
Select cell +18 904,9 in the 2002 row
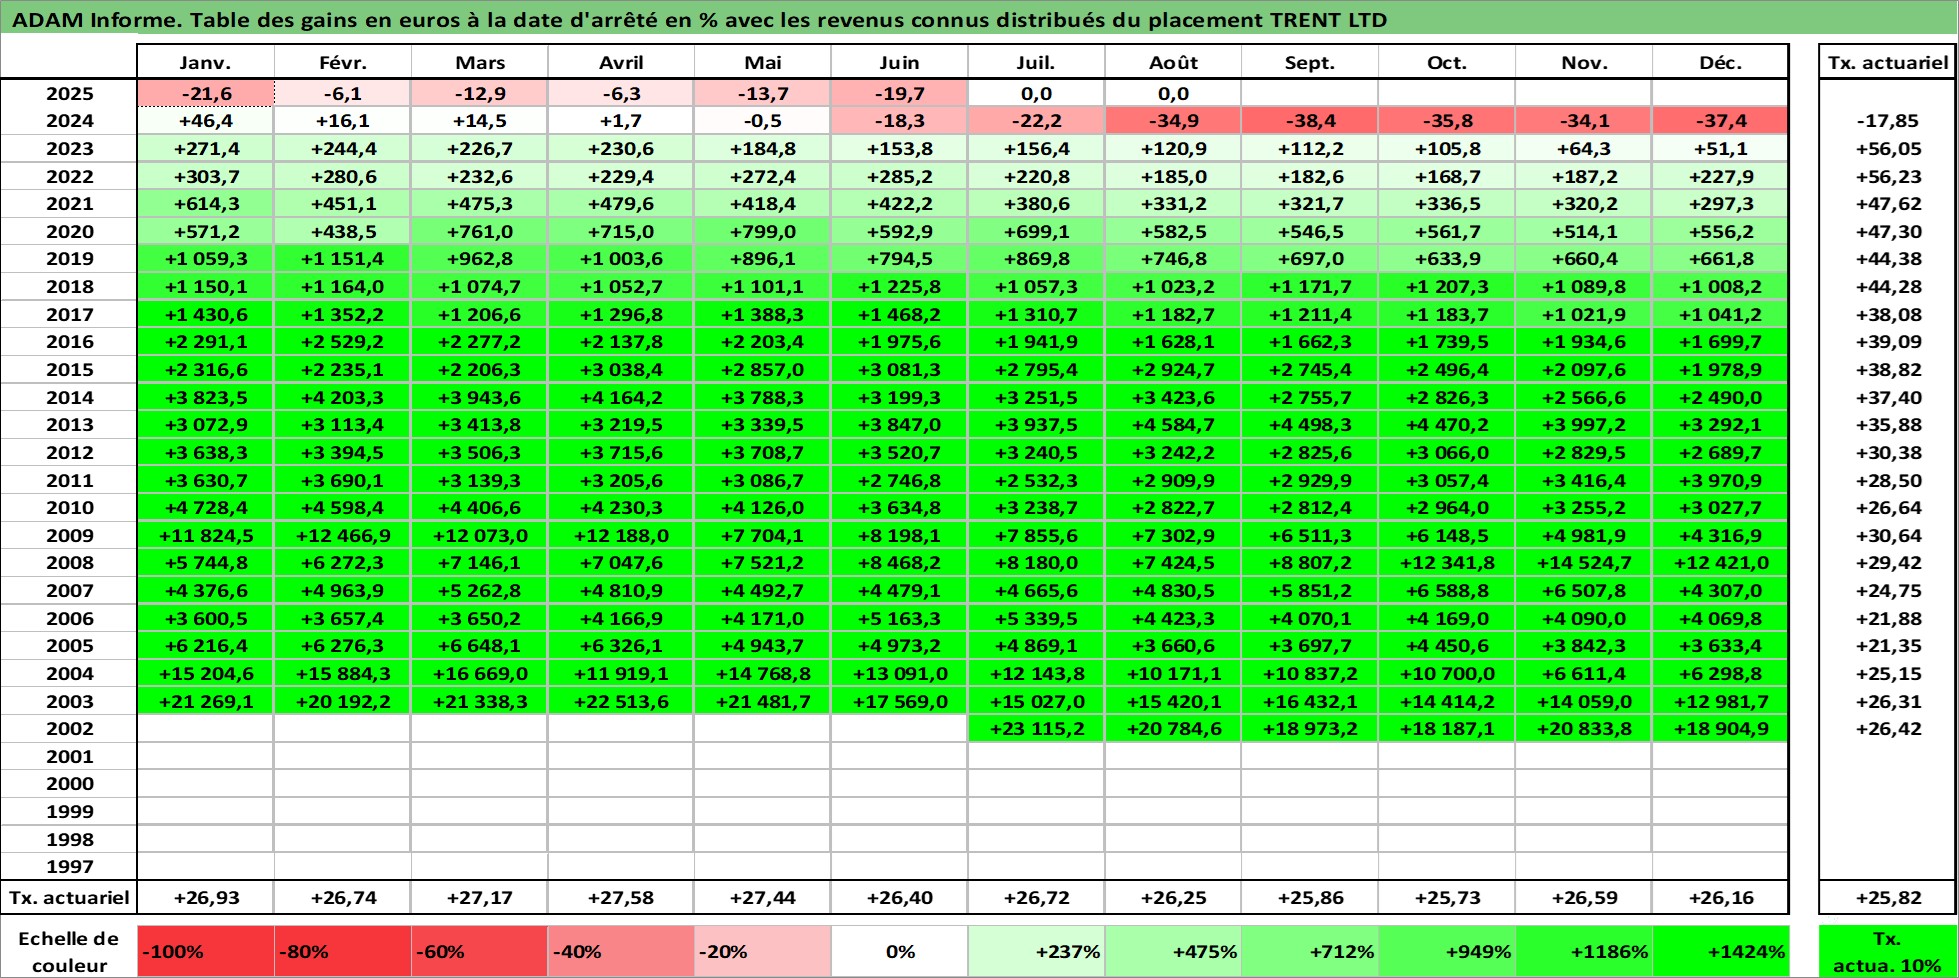pos(1720,729)
